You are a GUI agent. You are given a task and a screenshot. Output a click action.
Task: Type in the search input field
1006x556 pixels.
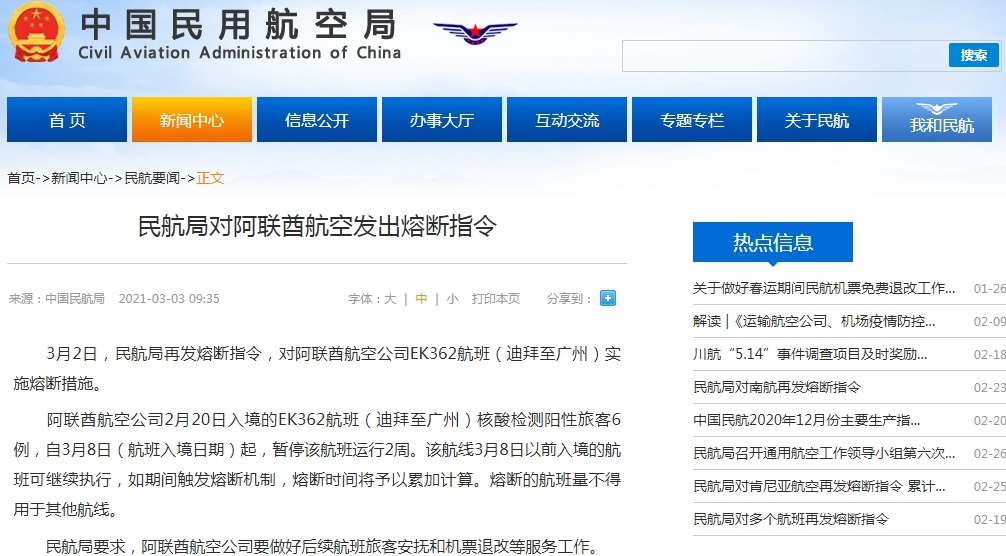tap(783, 56)
